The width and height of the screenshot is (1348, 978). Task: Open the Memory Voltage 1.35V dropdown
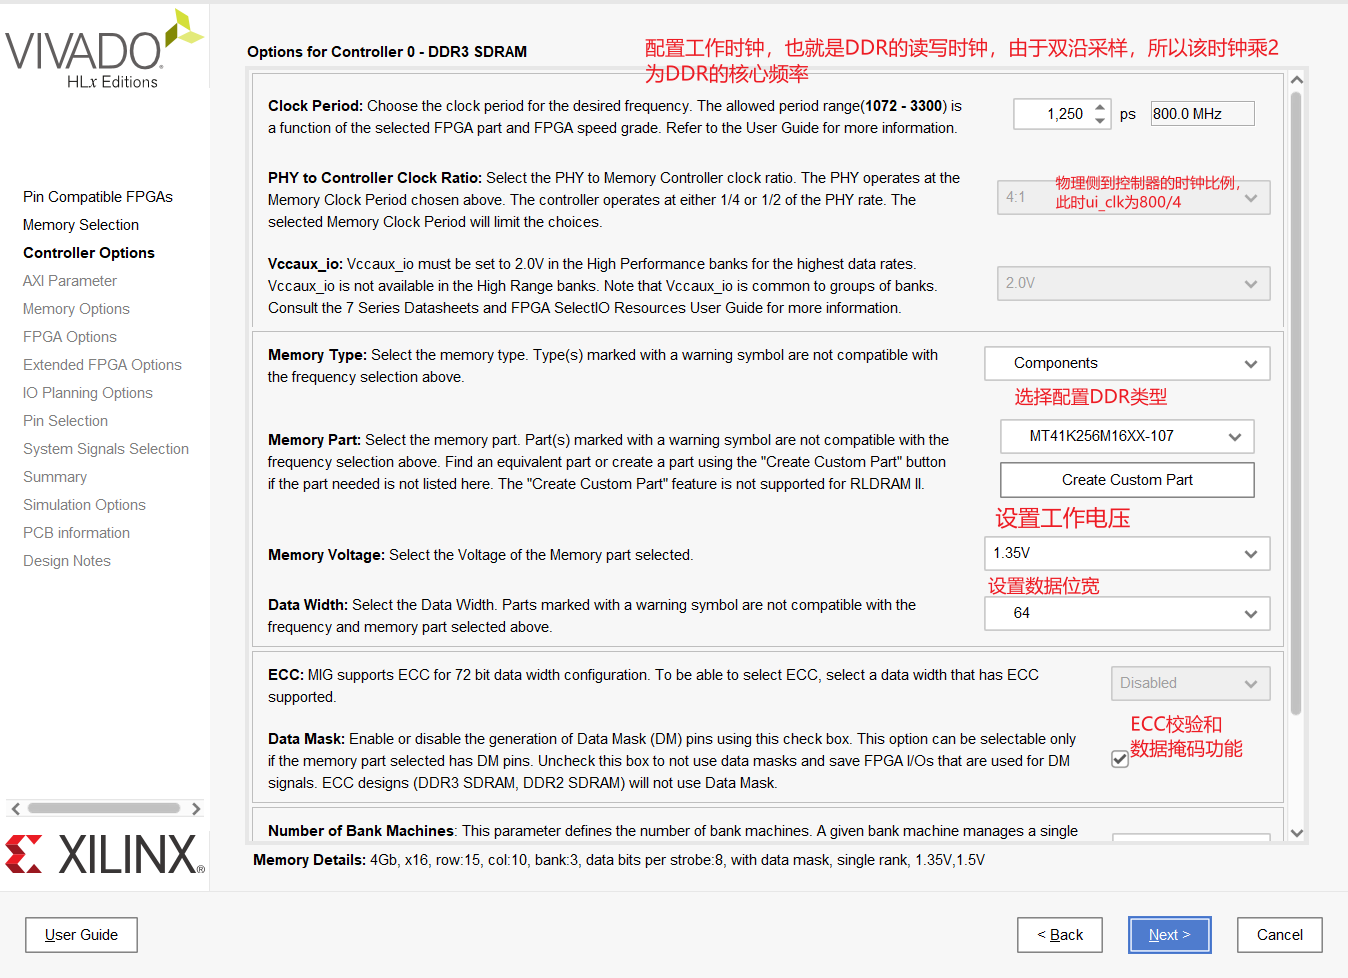pos(1127,553)
